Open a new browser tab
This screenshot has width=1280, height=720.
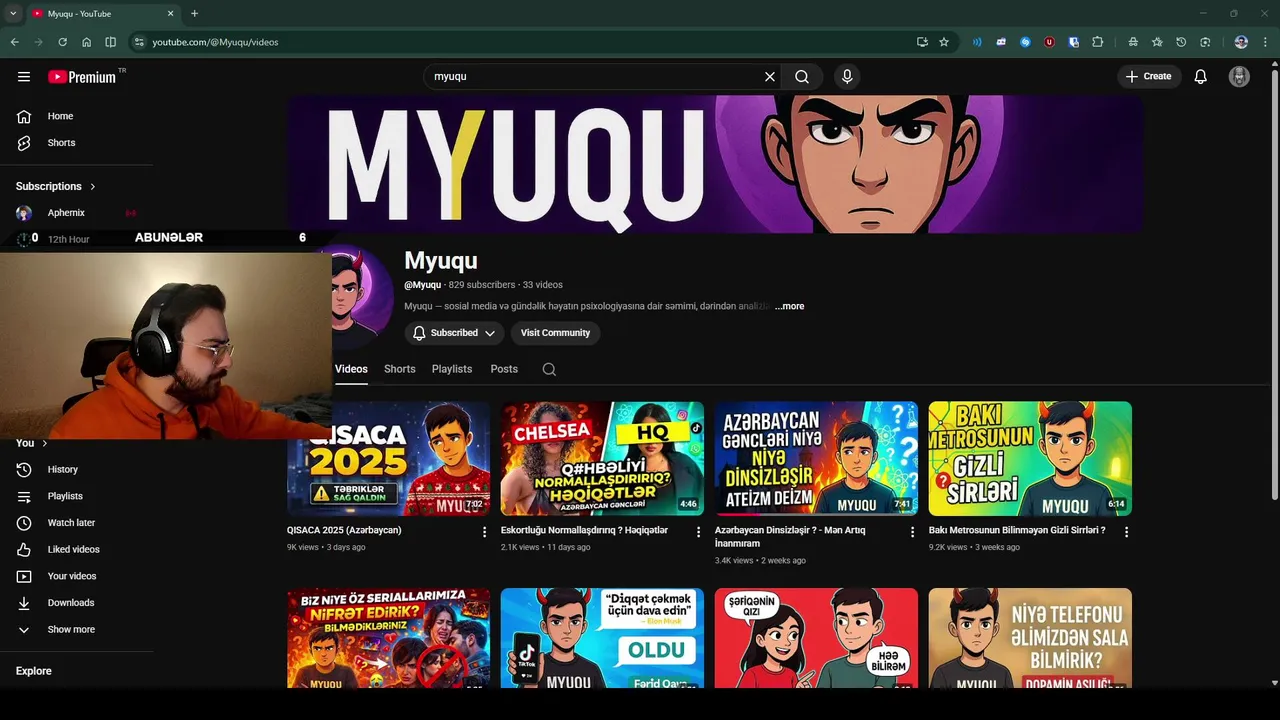click(x=194, y=13)
